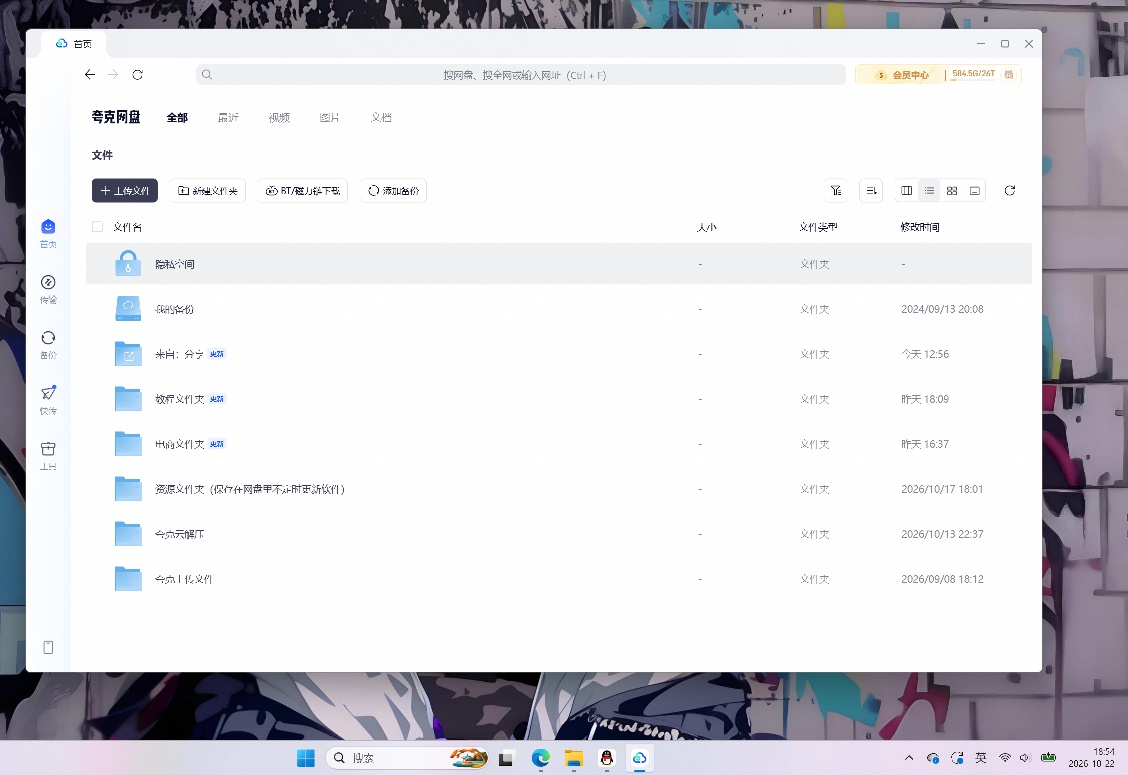The height and width of the screenshot is (775, 1128).
Task: Switch to the grid view layout
Action: click(x=952, y=191)
